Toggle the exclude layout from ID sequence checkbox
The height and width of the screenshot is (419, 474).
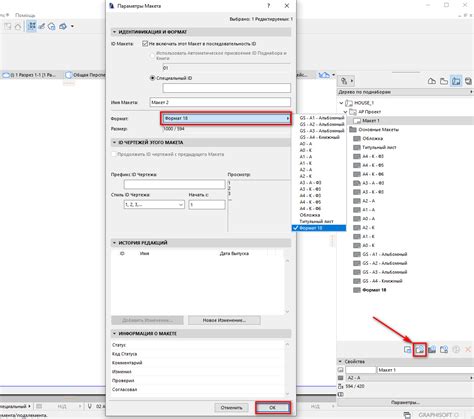pos(145,43)
